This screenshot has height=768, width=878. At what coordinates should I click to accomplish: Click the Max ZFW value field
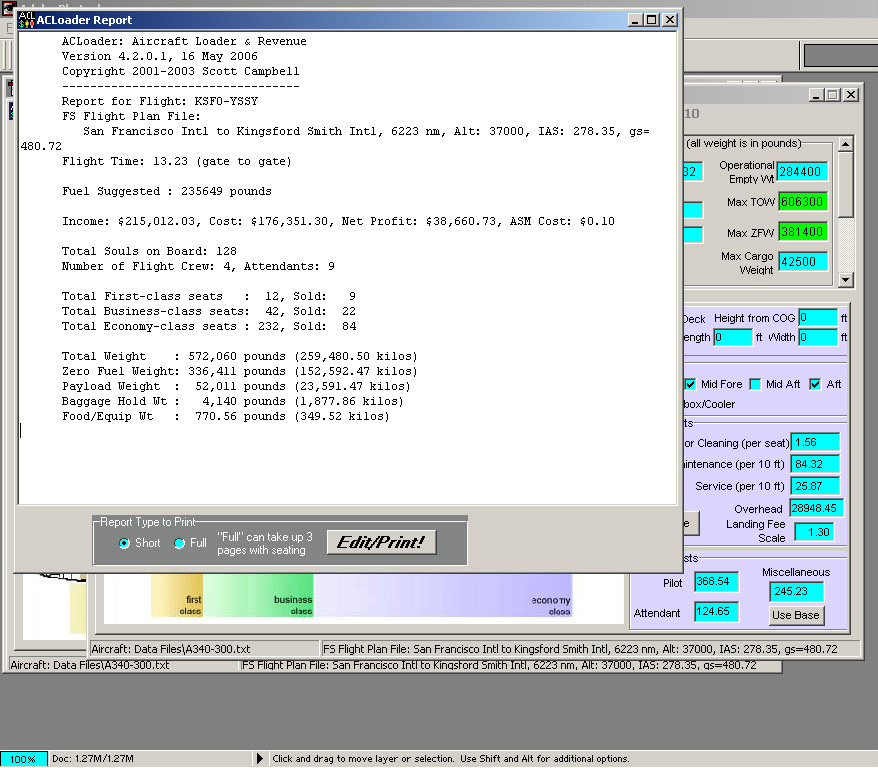click(803, 232)
